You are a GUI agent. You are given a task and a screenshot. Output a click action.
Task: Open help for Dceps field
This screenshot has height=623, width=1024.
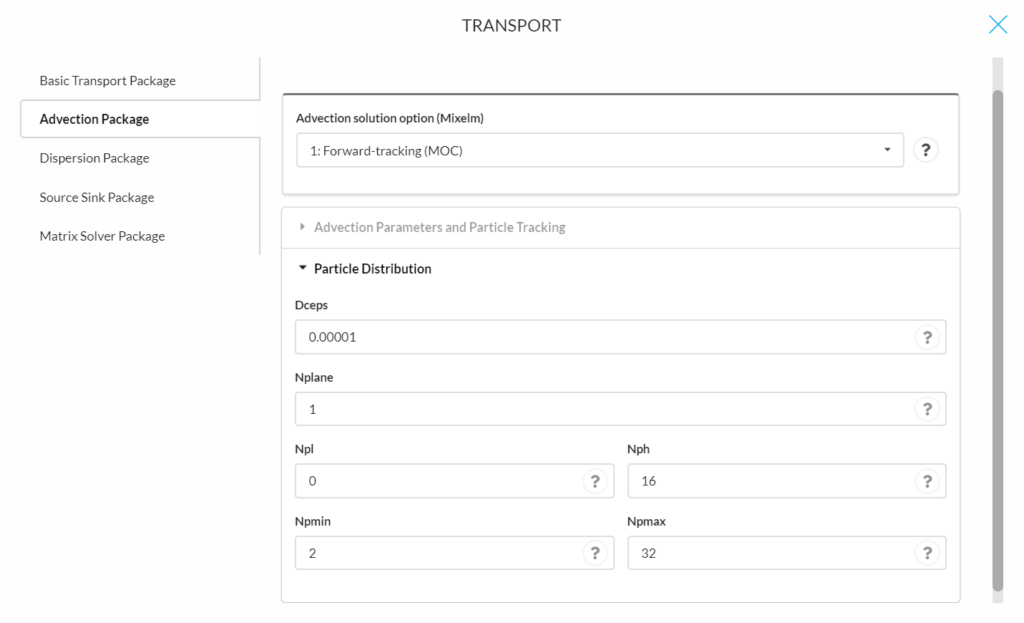click(927, 337)
